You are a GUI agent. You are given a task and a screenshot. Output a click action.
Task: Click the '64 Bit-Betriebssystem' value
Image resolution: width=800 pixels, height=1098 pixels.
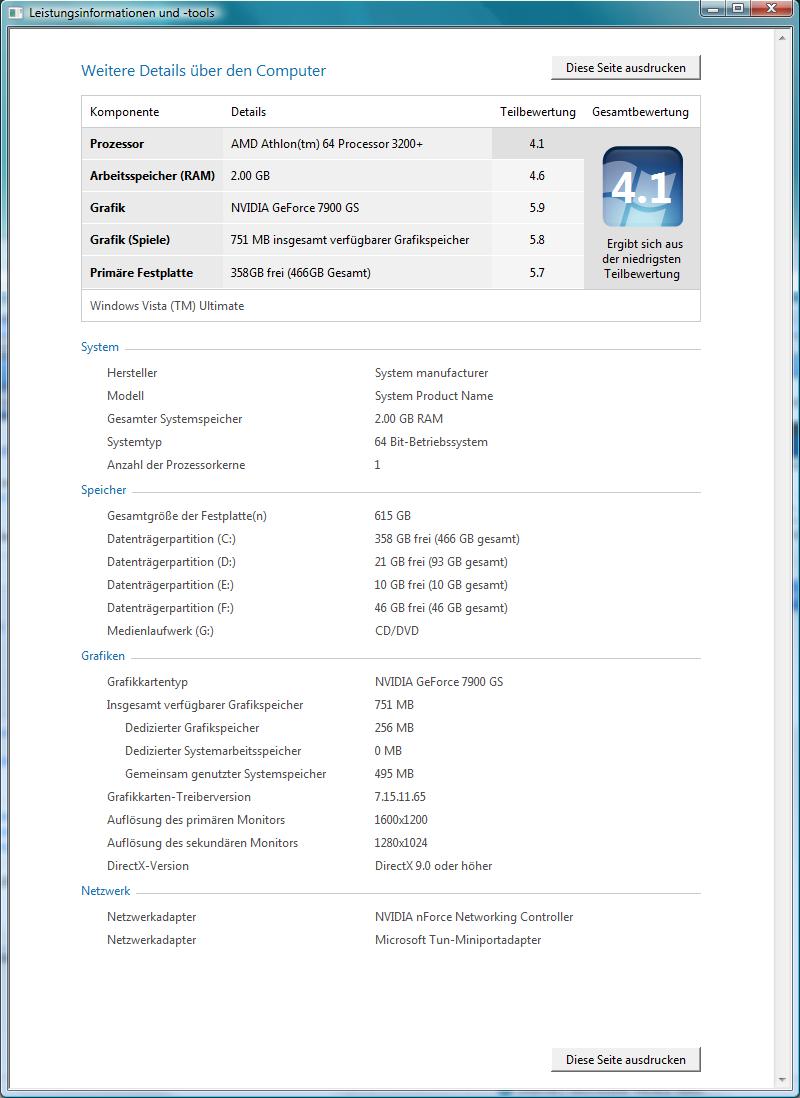tap(431, 442)
